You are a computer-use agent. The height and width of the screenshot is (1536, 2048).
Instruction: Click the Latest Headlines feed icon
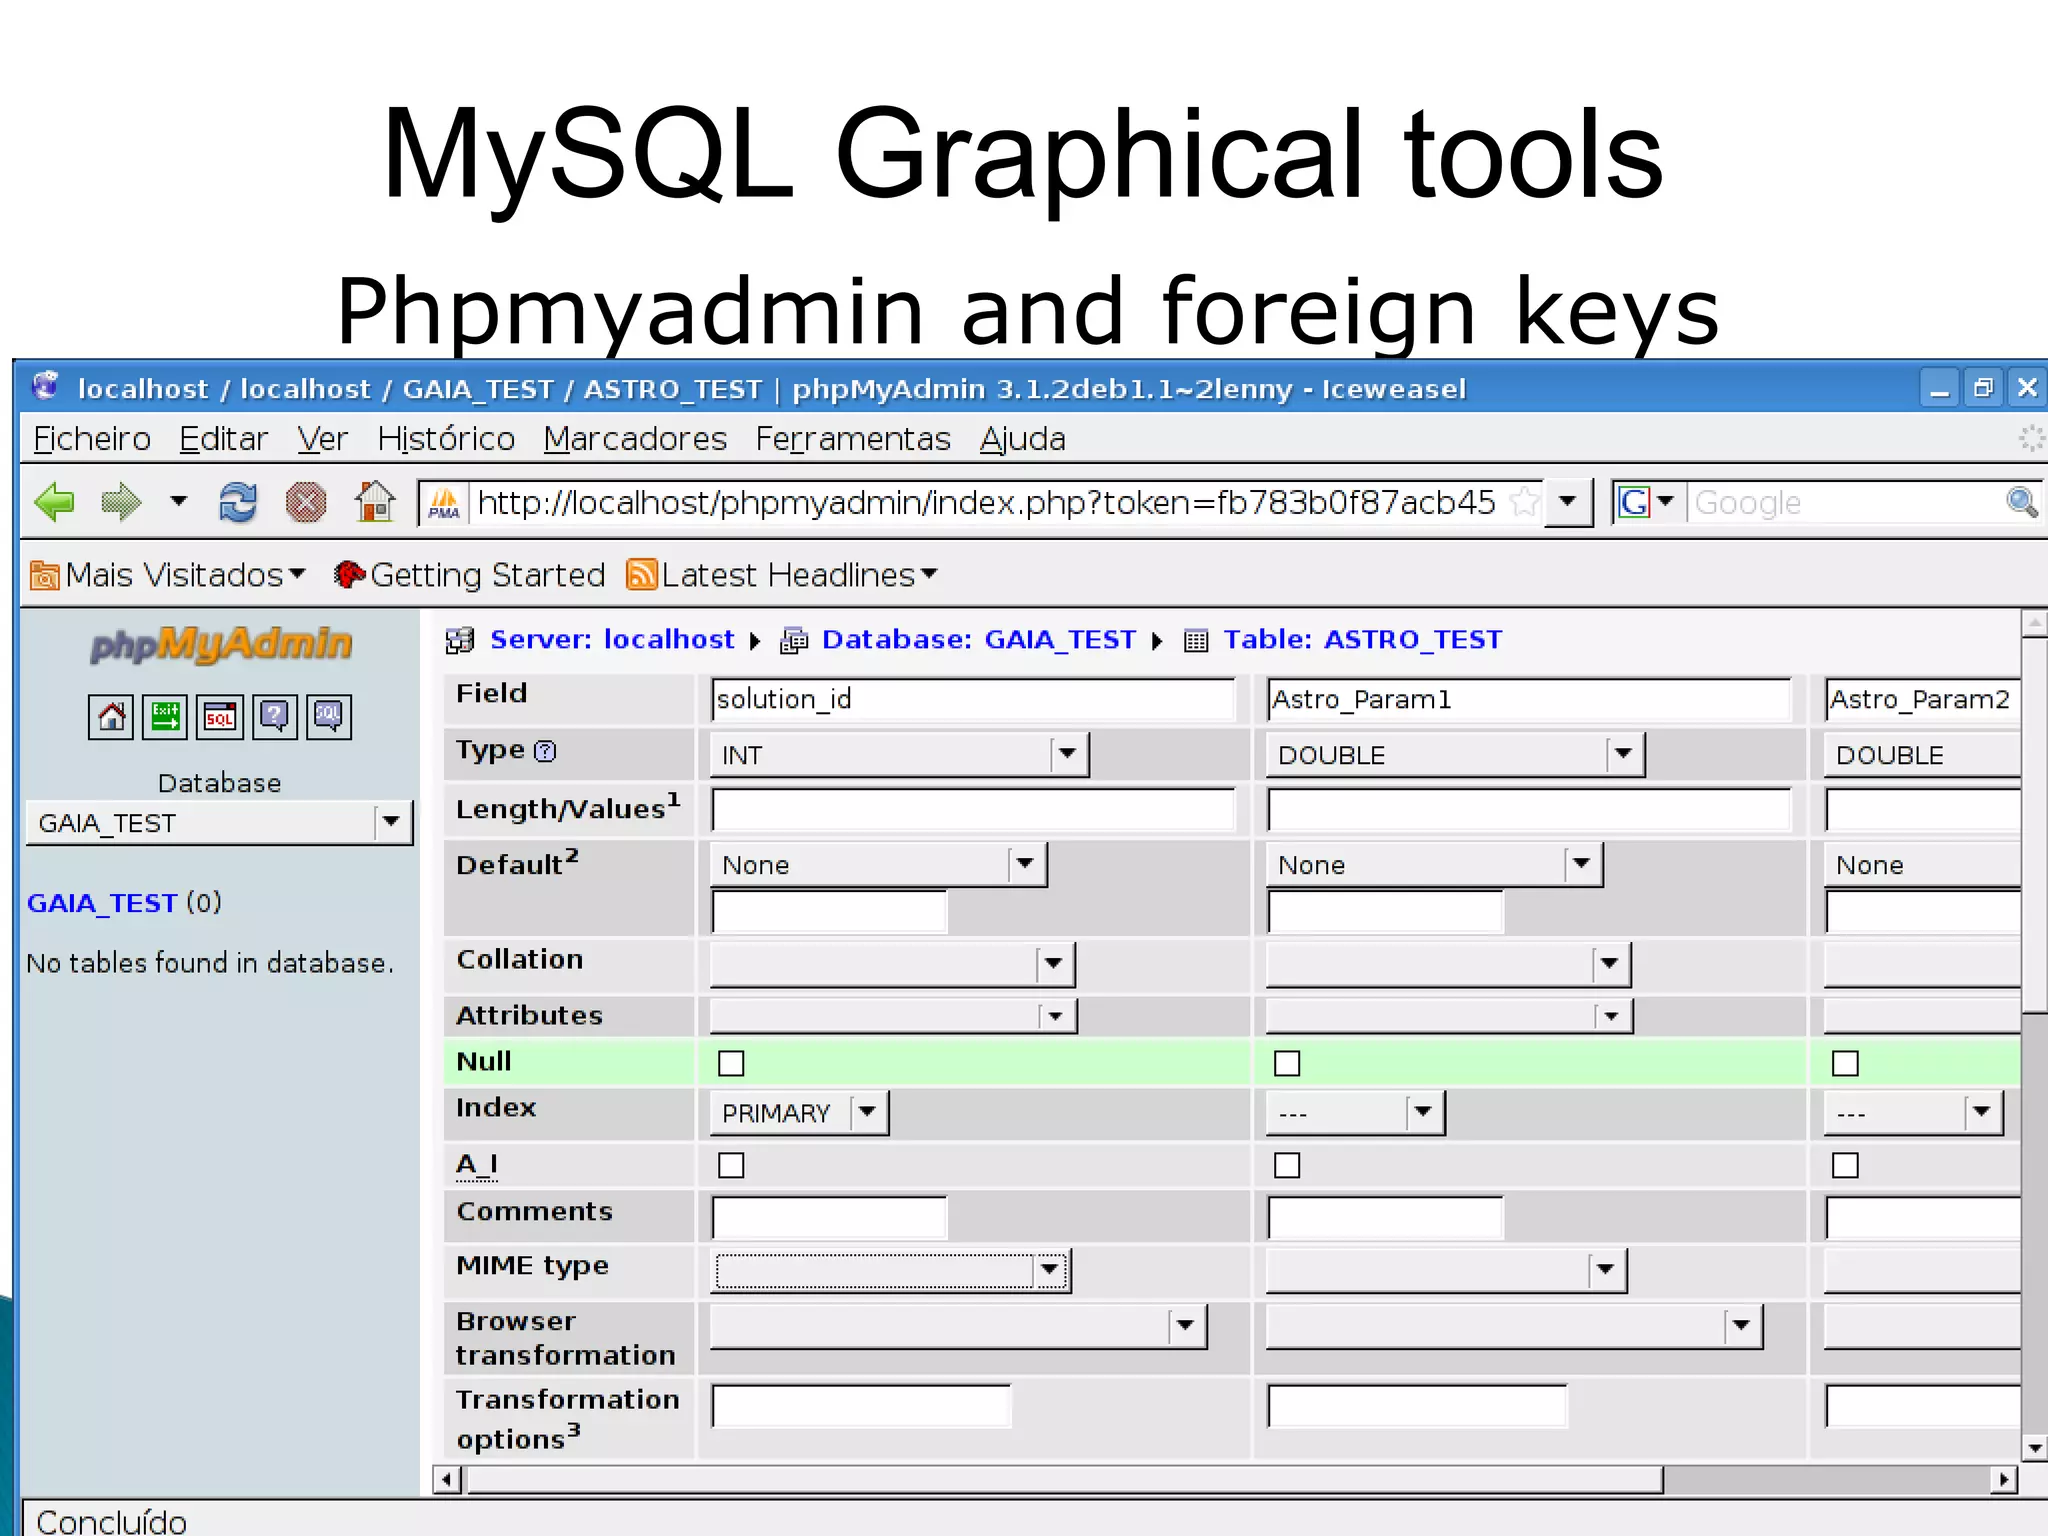[x=642, y=574]
